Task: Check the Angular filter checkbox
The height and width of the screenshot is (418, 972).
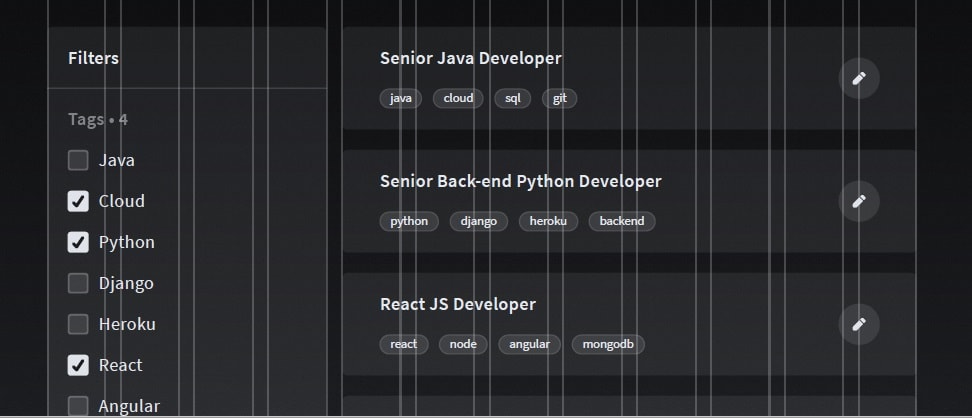Action: [78, 406]
